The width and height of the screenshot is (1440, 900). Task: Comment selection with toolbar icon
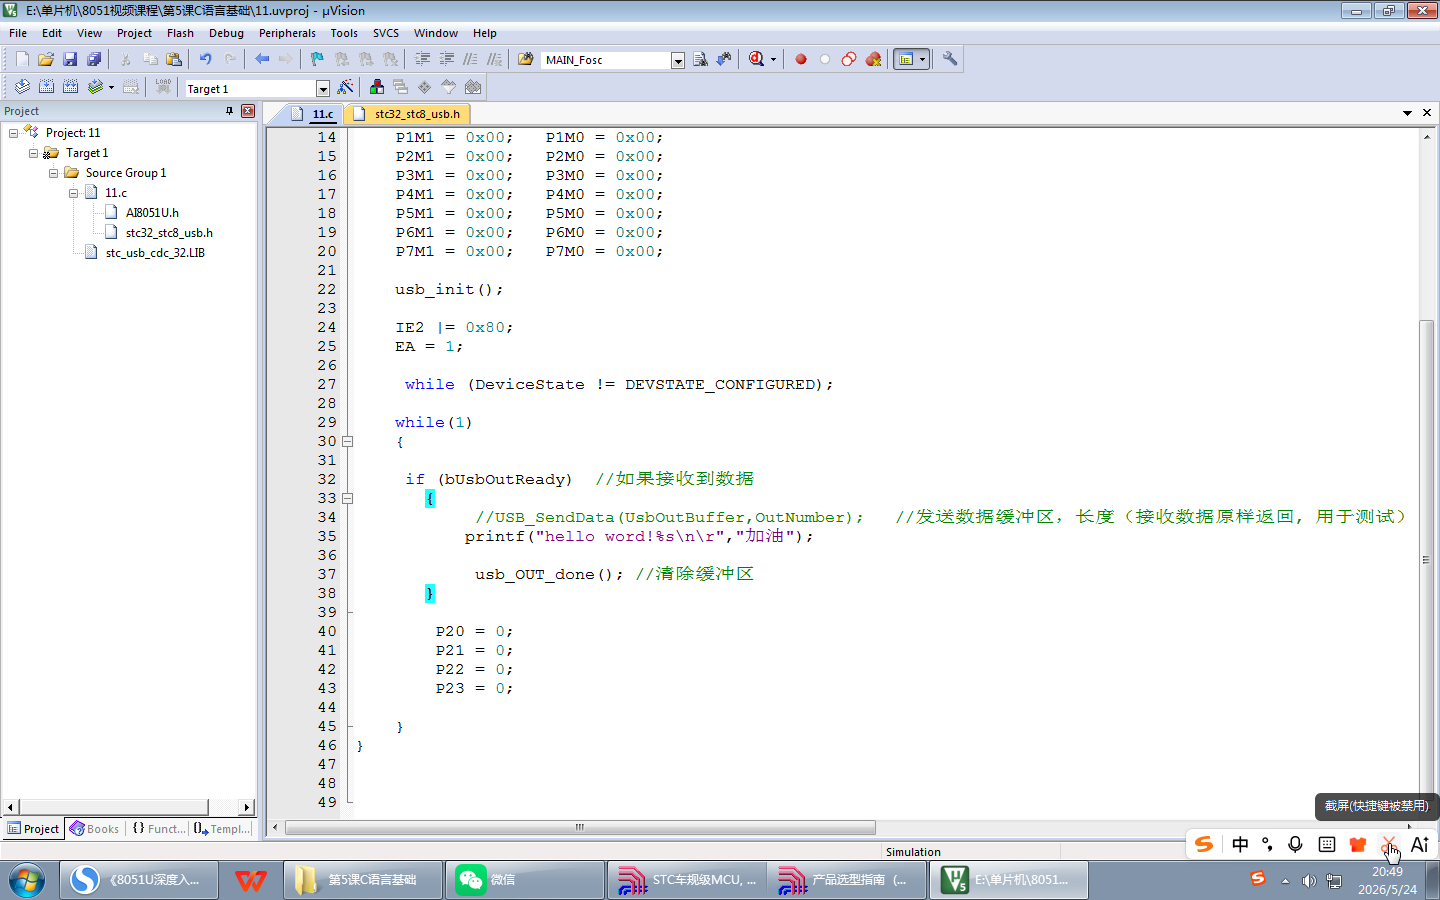coord(470,60)
